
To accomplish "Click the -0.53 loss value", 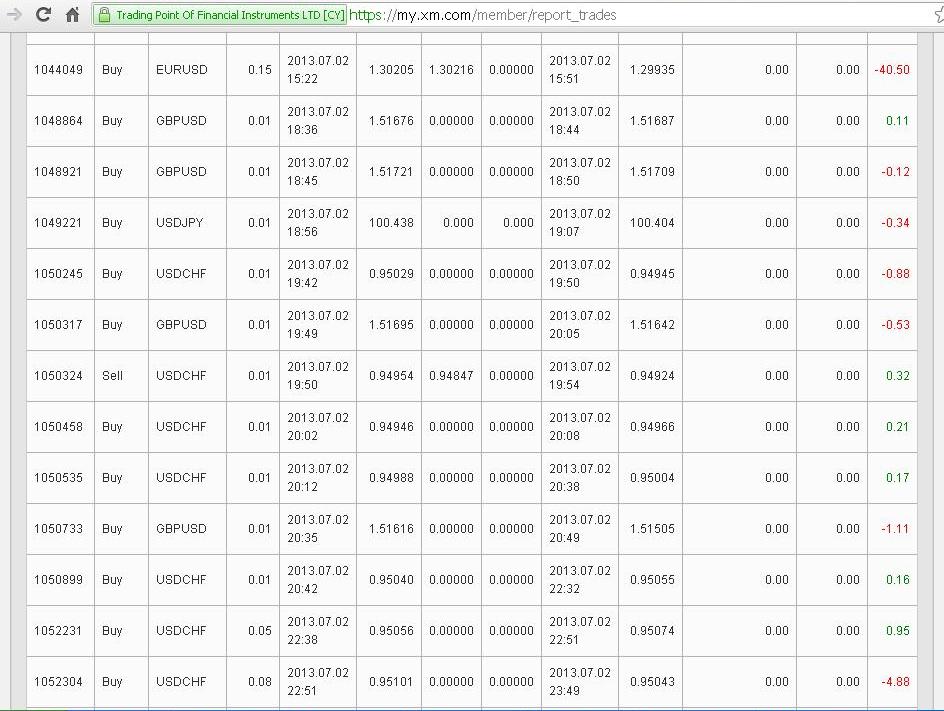I will click(895, 324).
